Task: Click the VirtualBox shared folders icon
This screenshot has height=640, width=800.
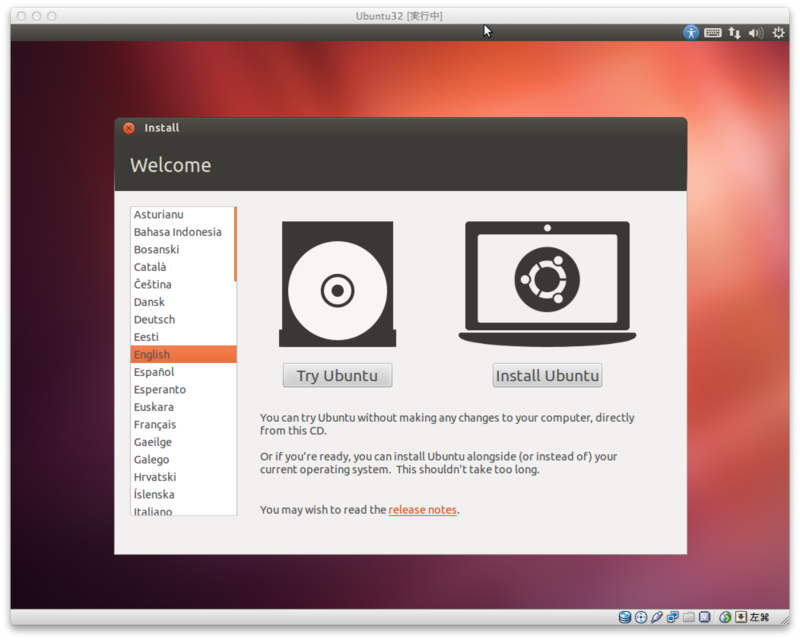Action: tap(688, 617)
